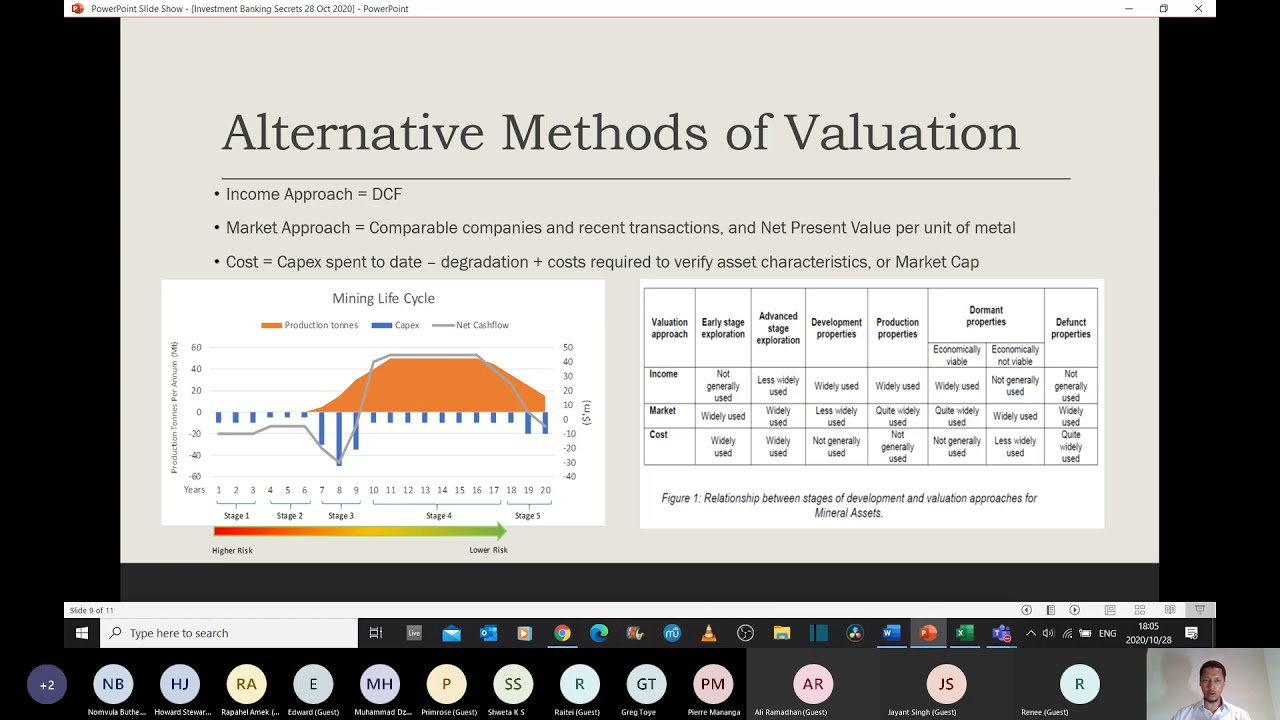Viewport: 1280px width, 720px height.
Task: Click the slide title 'Alternative Methods of Valuation'
Action: coord(620,133)
